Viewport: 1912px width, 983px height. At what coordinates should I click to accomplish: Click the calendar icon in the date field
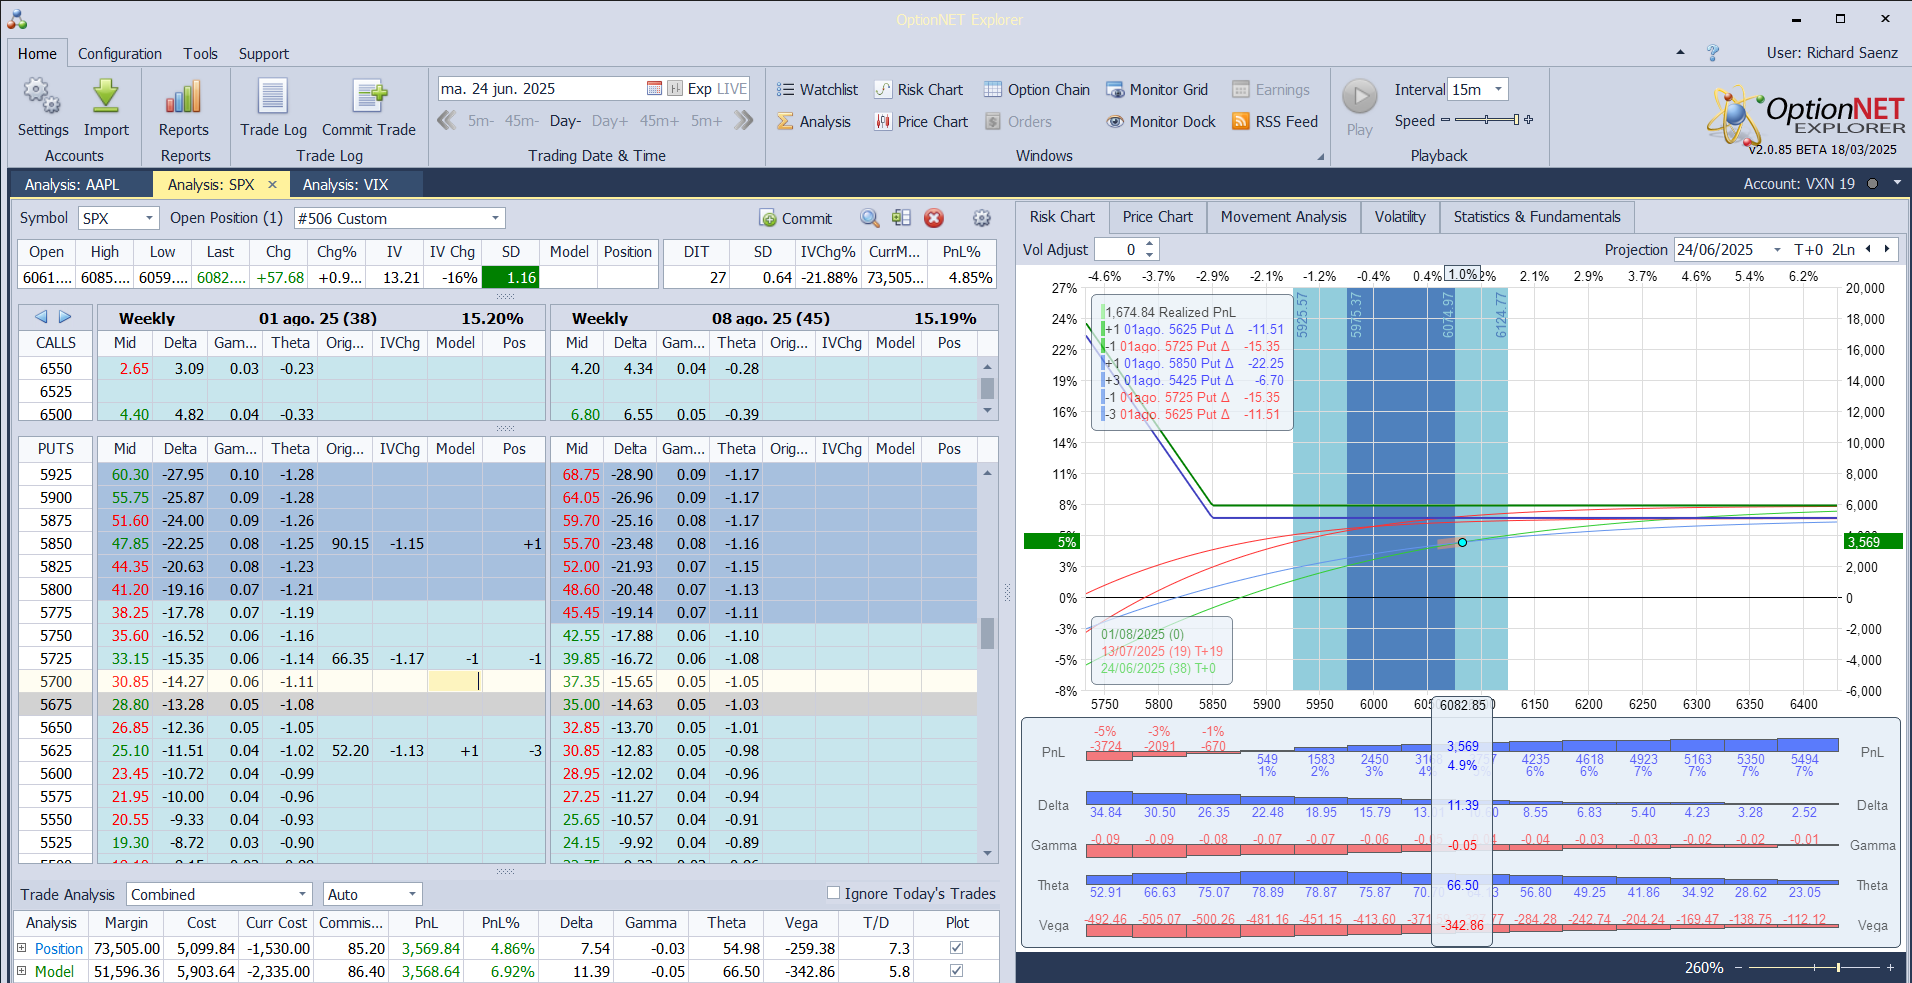point(654,89)
